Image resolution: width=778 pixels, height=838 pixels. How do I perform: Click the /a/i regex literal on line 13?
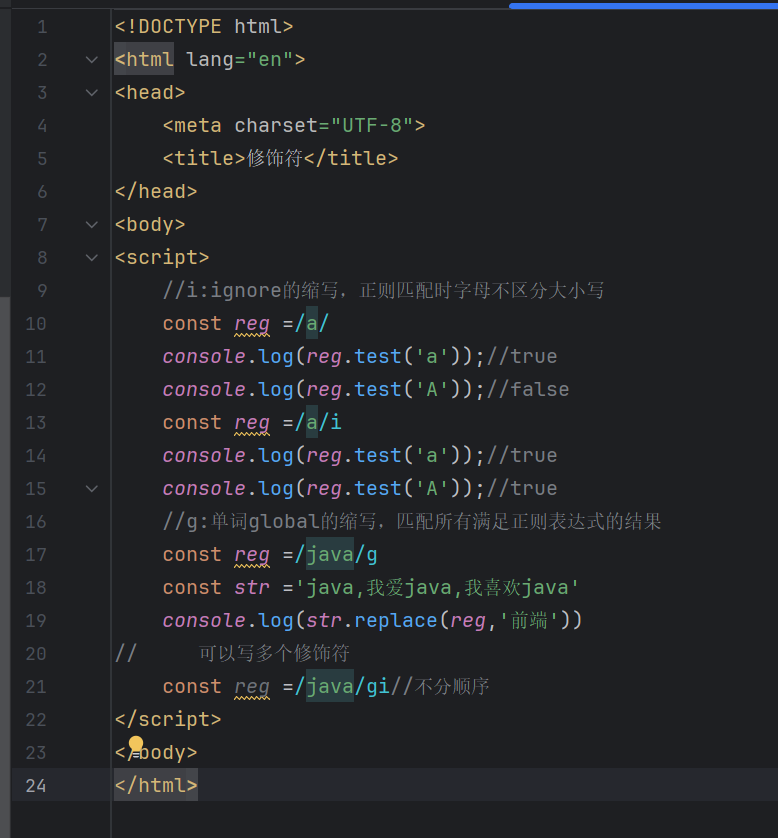(318, 423)
